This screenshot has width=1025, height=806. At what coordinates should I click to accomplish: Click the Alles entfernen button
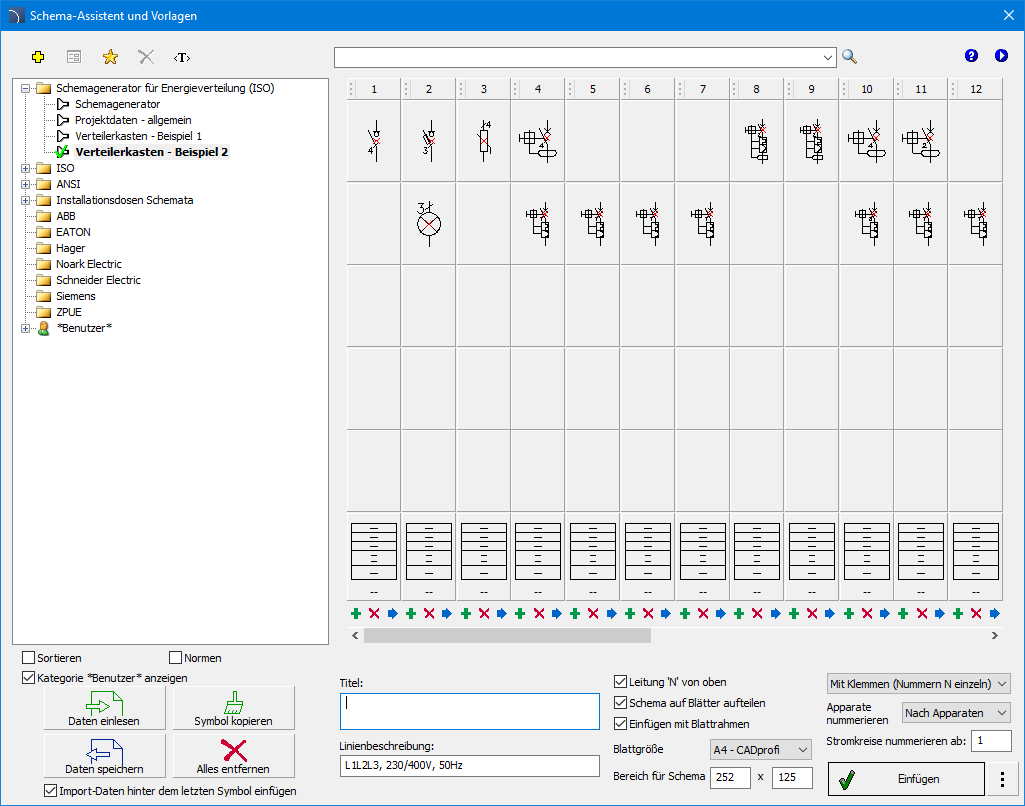pyautogui.click(x=233, y=757)
